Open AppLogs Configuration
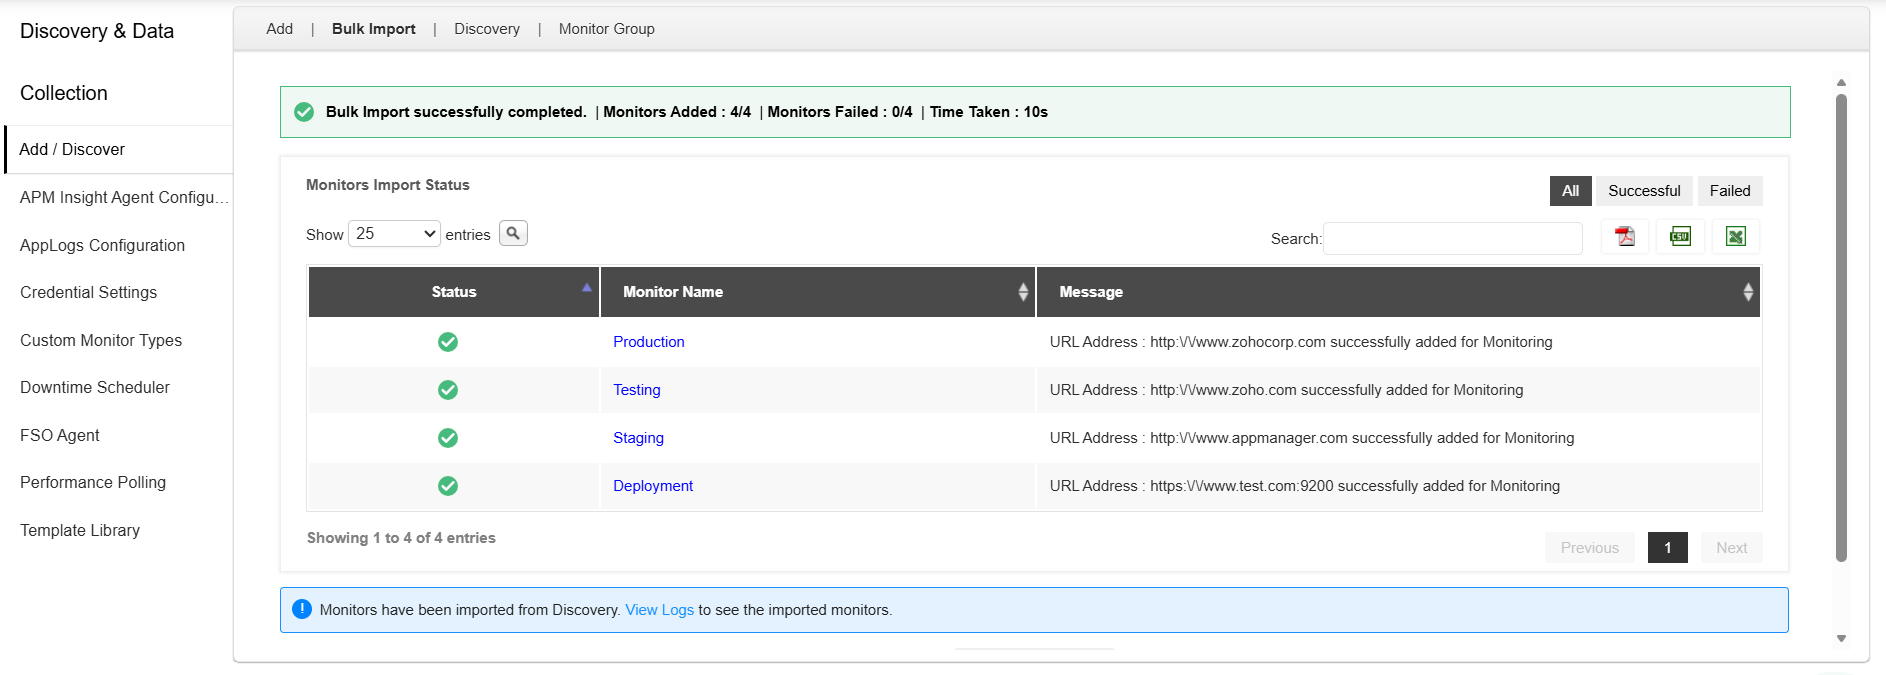This screenshot has width=1886, height=675. click(102, 245)
